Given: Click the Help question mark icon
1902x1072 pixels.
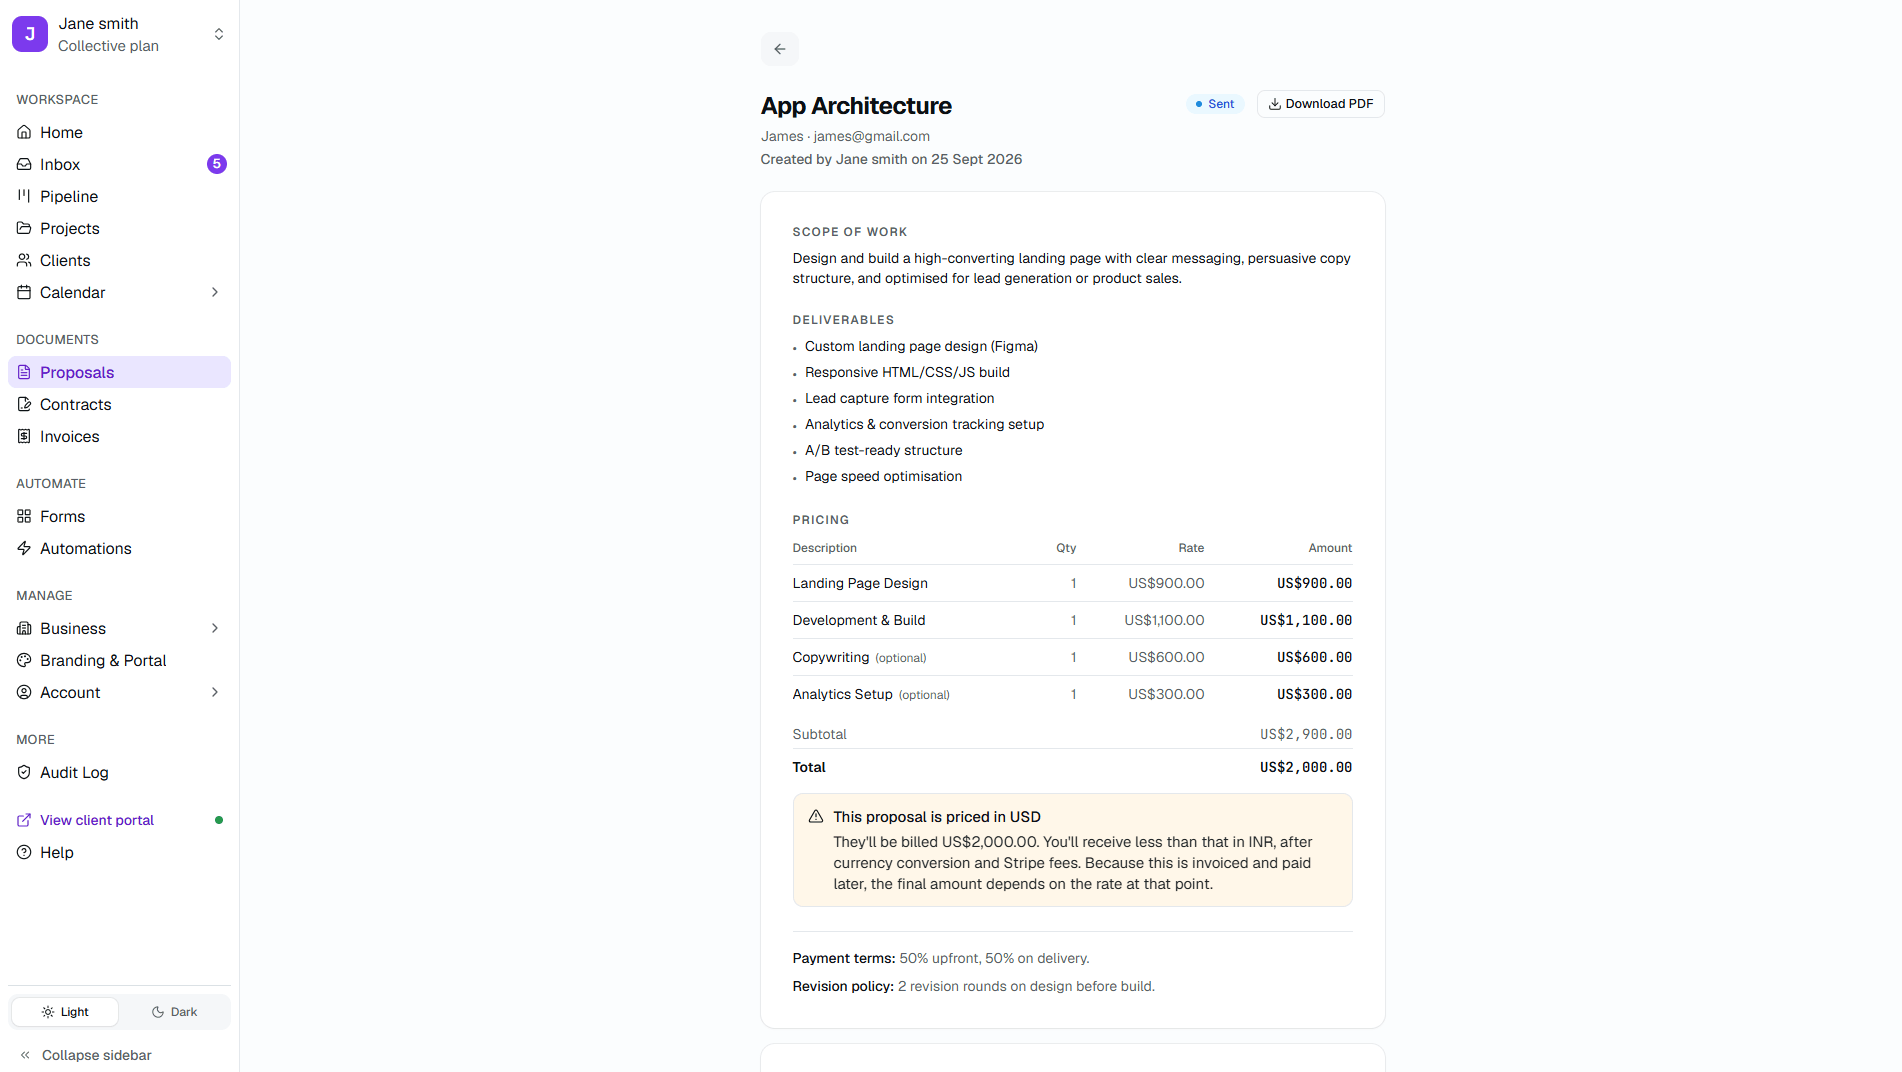Looking at the screenshot, I should click(24, 852).
